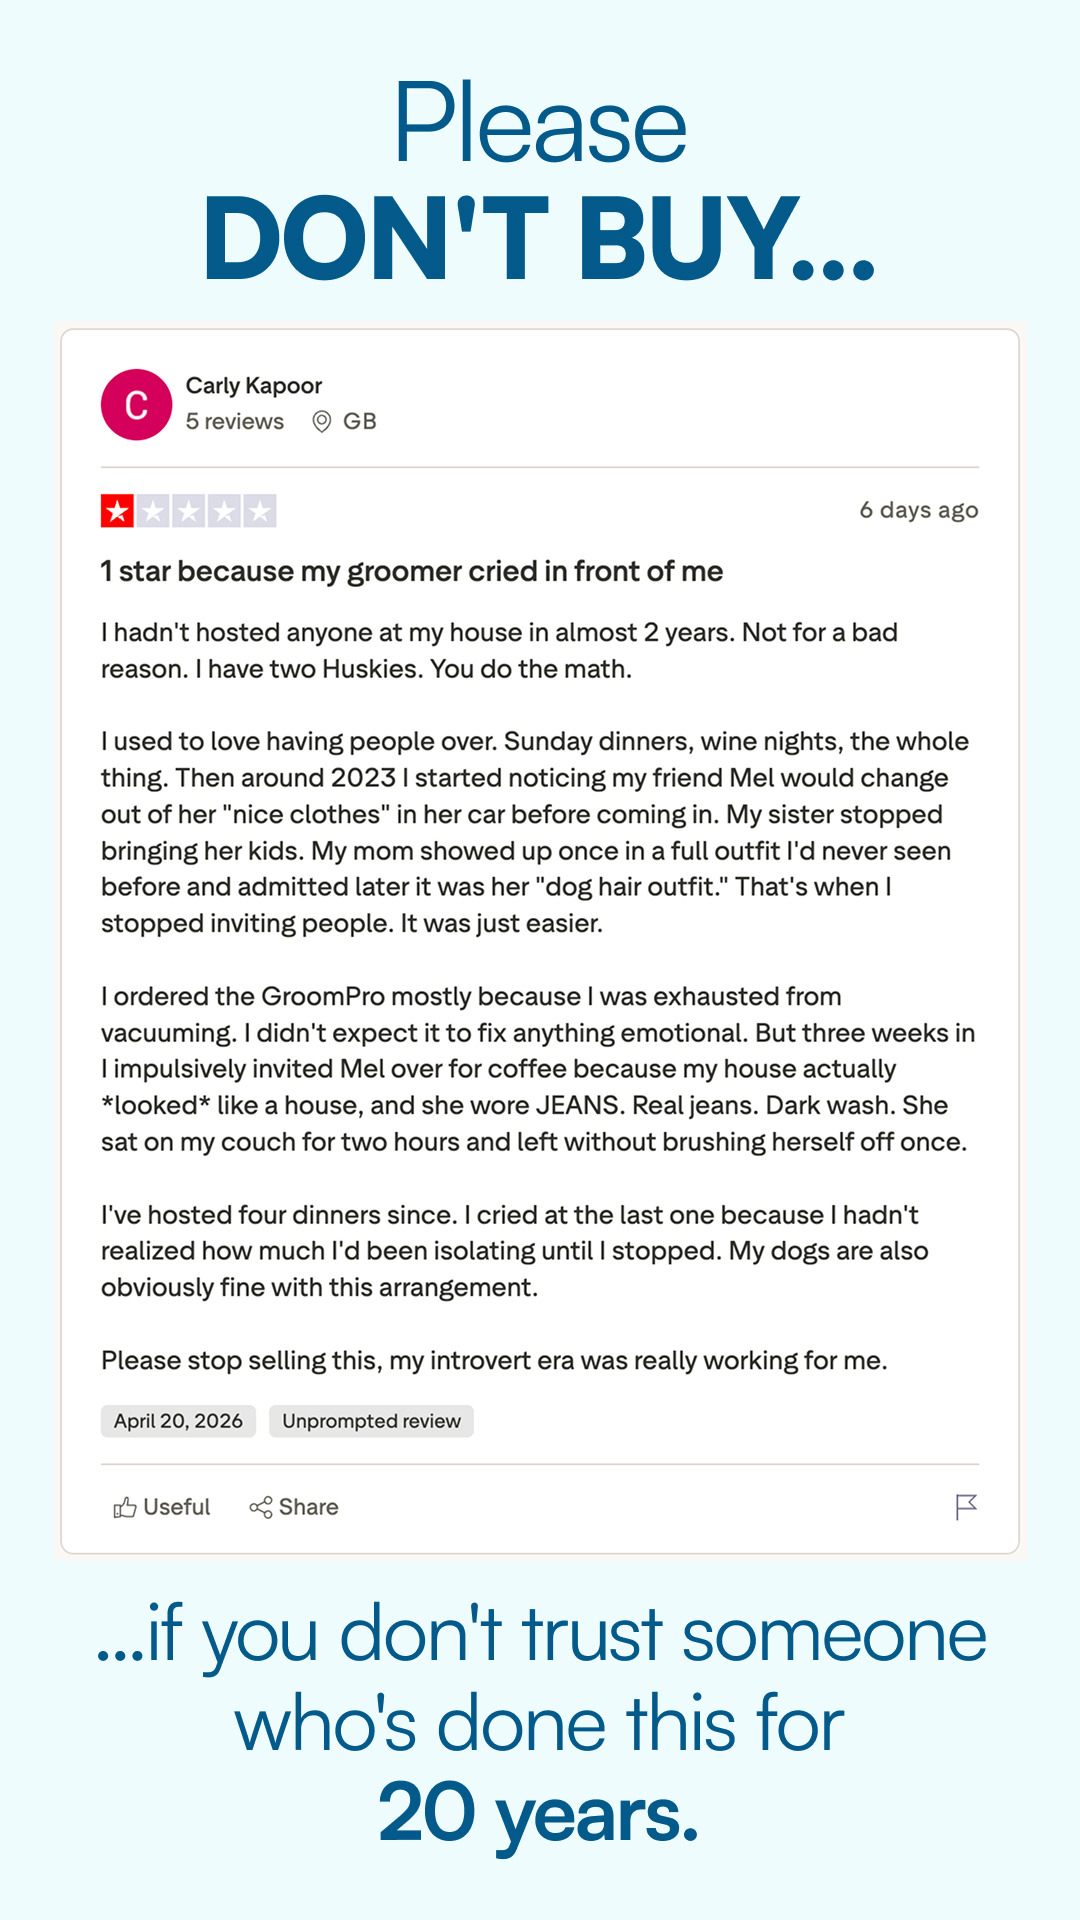The width and height of the screenshot is (1080, 1920).
Task: Click the Unprompted review tag
Action: [371, 1421]
